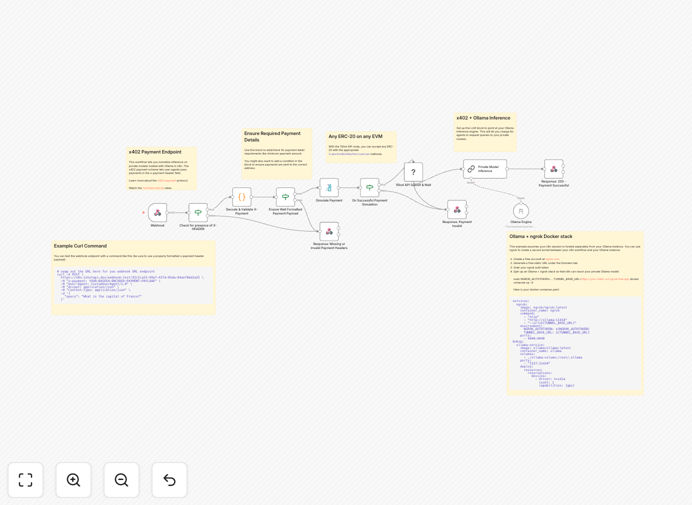Click the circular Ollama Engine sub-node
692x505 pixels.
(x=521, y=211)
